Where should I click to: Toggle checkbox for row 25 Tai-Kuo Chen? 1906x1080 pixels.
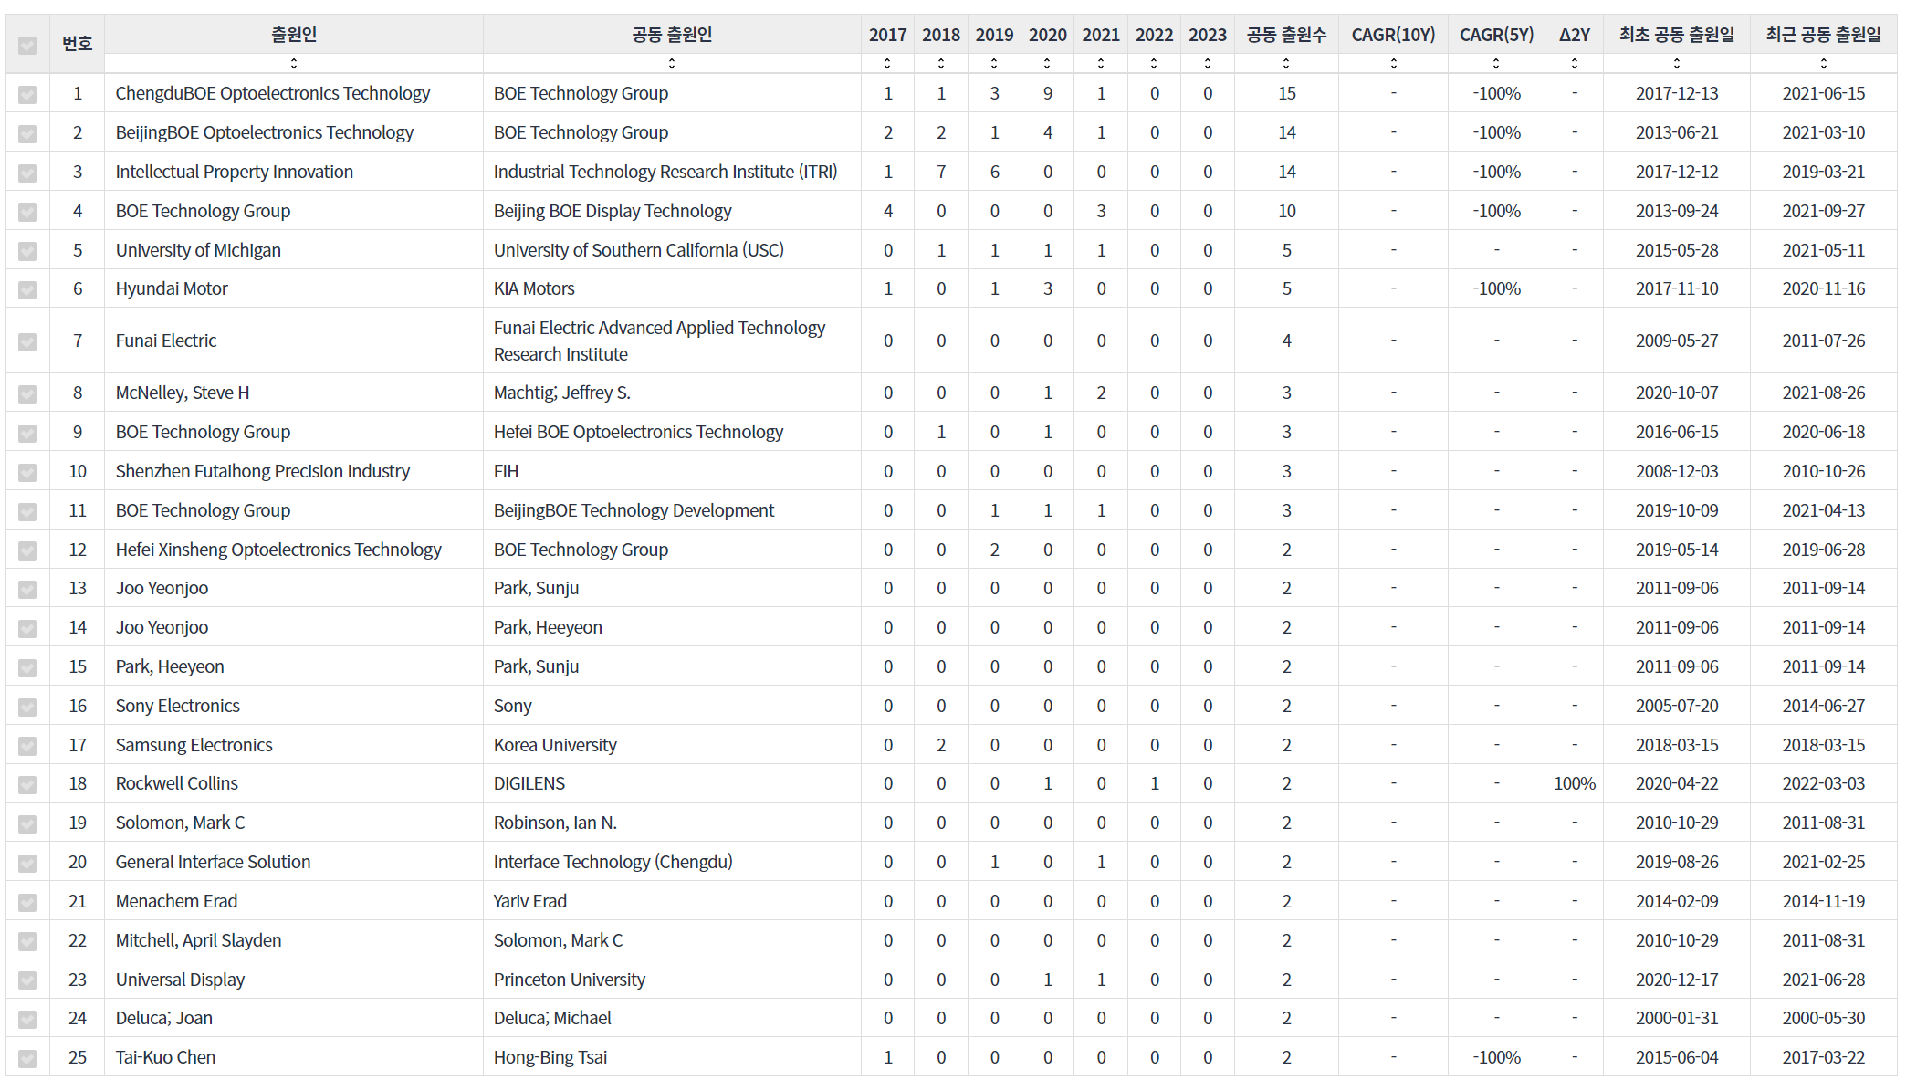click(x=27, y=1058)
